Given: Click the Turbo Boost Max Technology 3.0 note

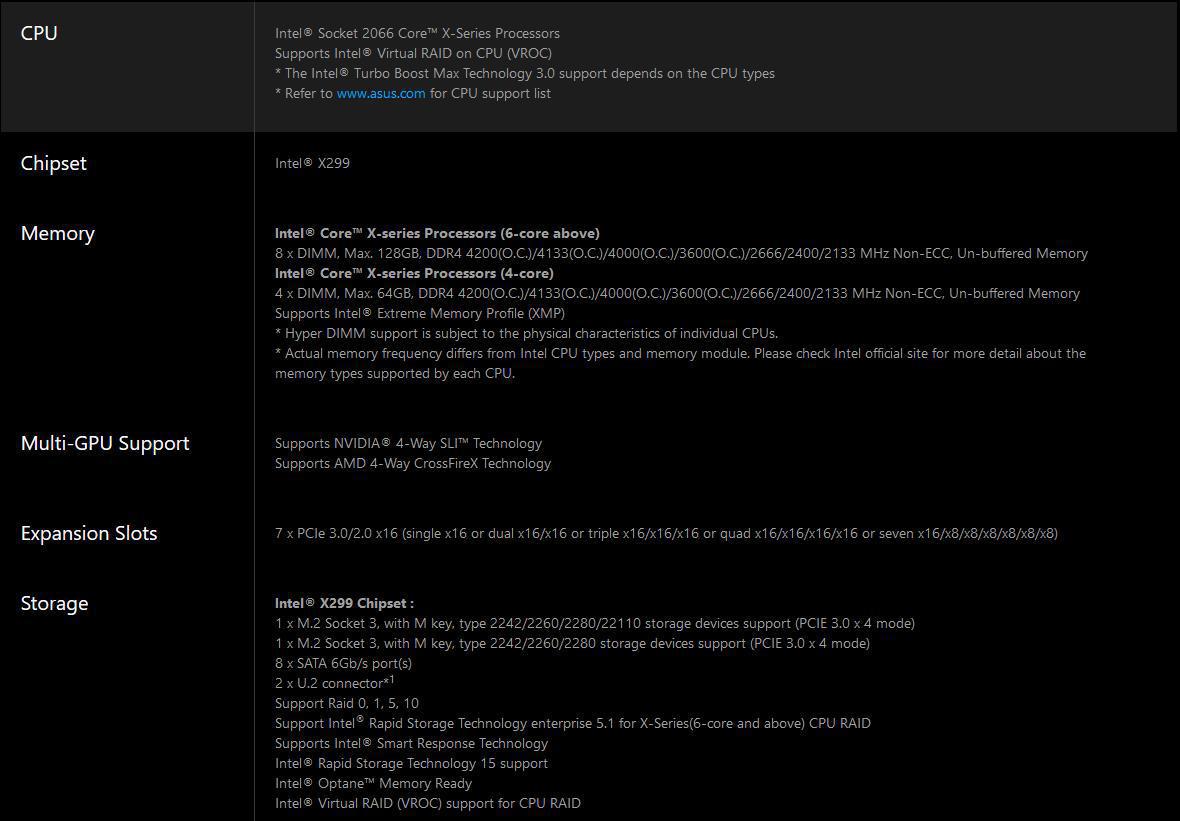Looking at the screenshot, I should [525, 73].
